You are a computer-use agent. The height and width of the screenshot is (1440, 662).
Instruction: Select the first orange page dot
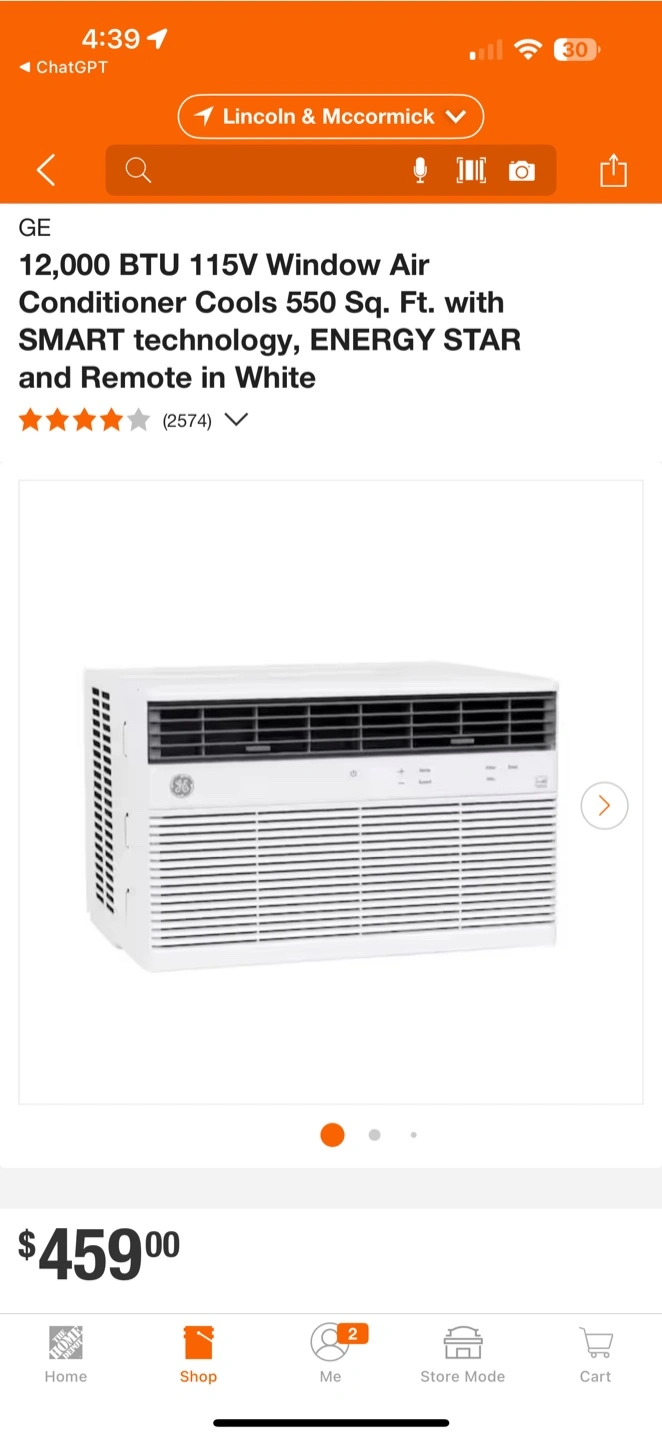(332, 1135)
